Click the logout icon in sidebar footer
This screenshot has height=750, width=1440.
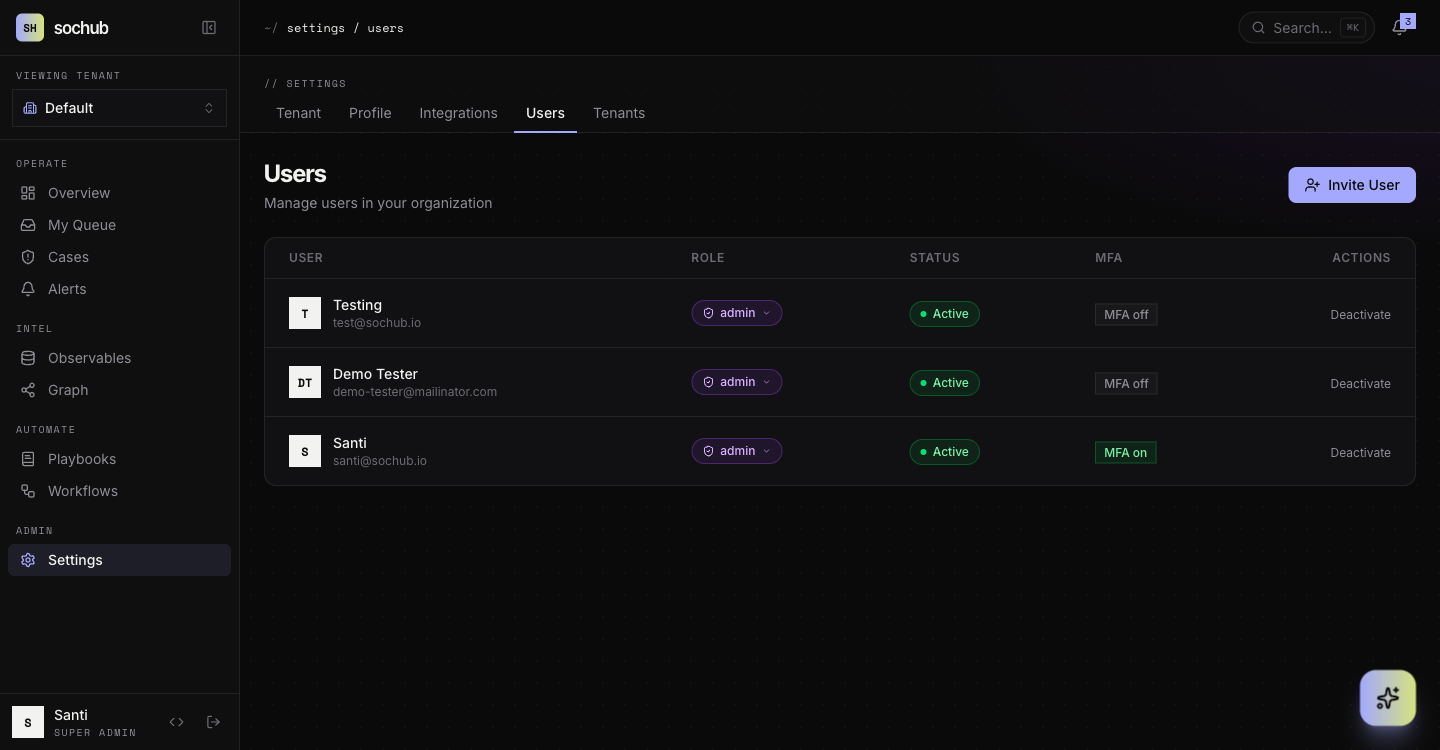tap(213, 722)
